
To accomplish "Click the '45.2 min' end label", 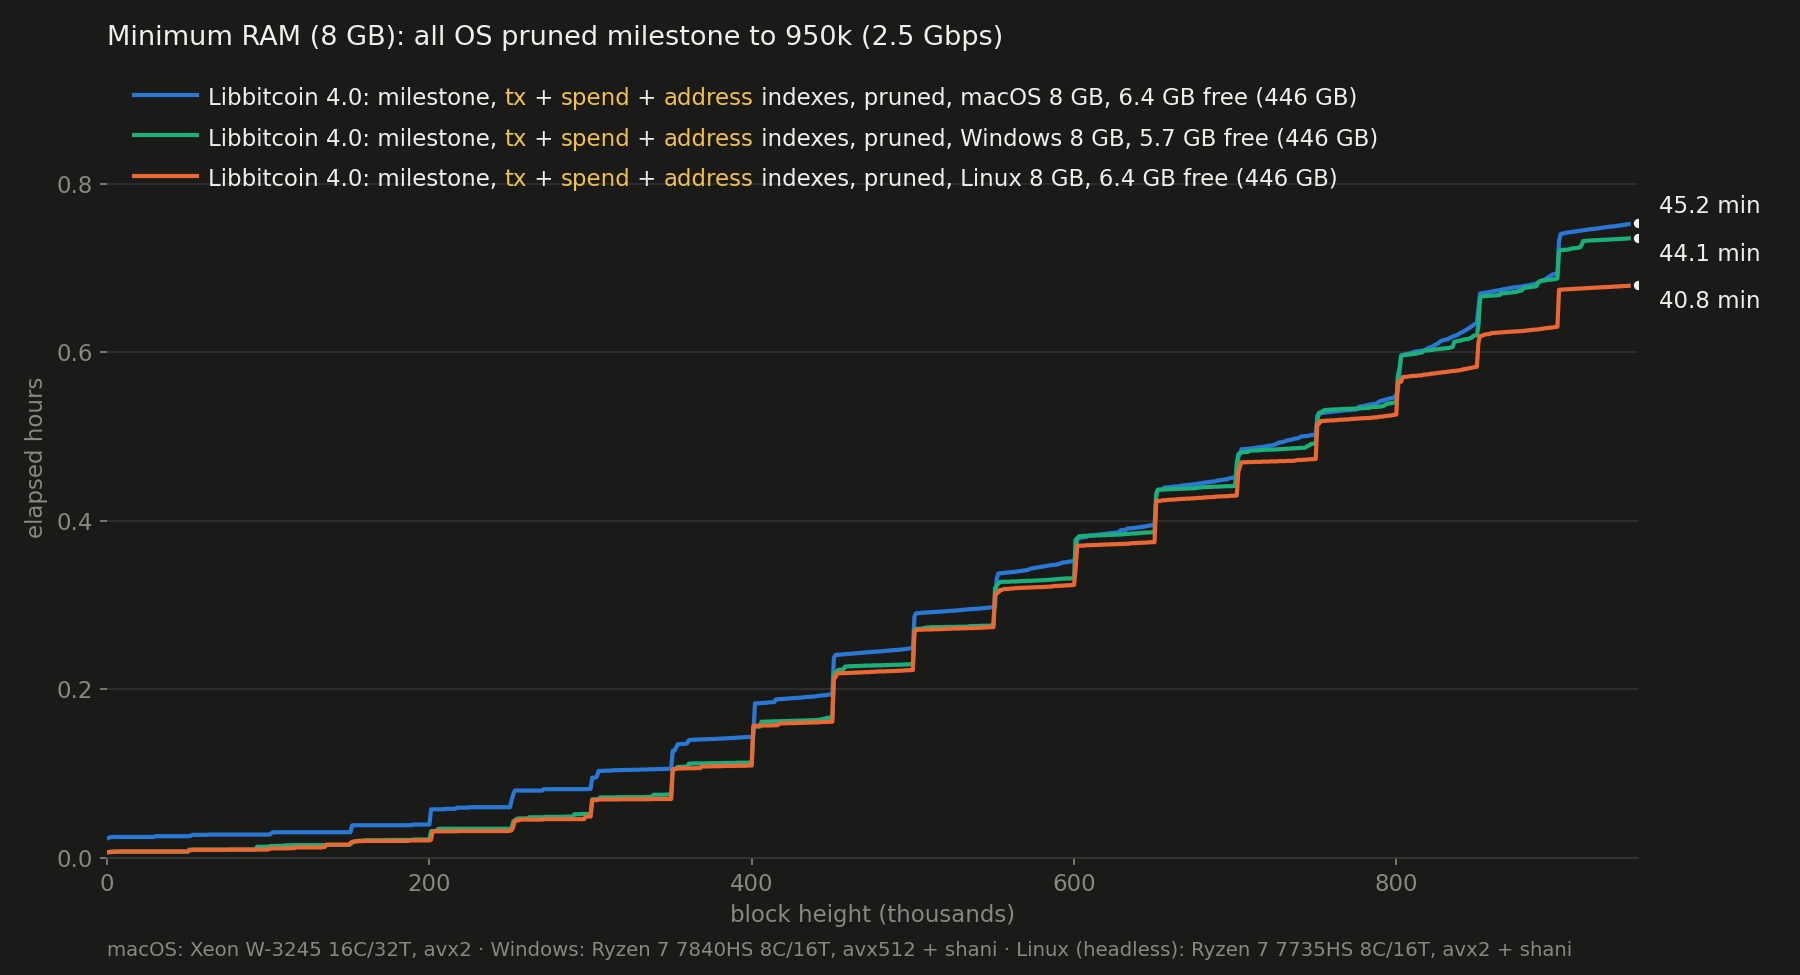I will (x=1709, y=206).
